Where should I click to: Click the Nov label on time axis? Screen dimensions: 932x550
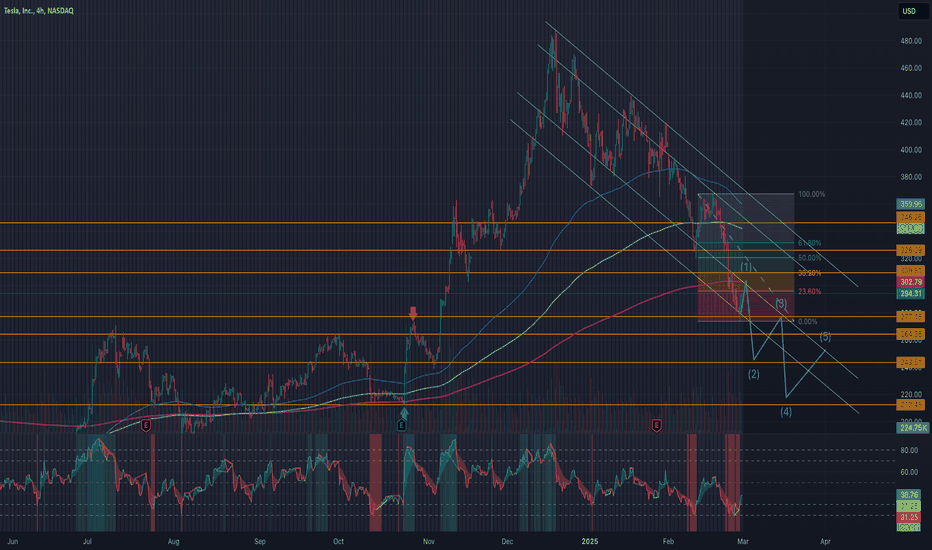point(429,542)
